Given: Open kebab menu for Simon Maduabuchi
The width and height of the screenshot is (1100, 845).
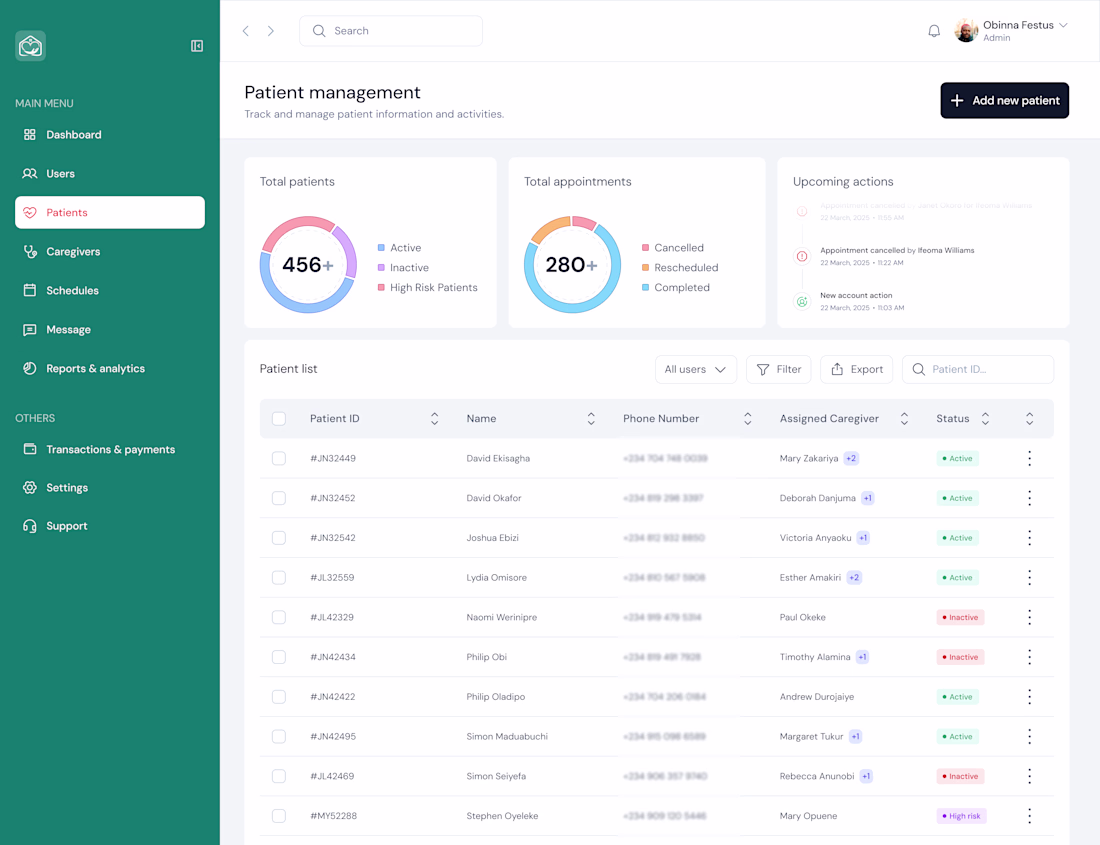Looking at the screenshot, I should (x=1030, y=736).
